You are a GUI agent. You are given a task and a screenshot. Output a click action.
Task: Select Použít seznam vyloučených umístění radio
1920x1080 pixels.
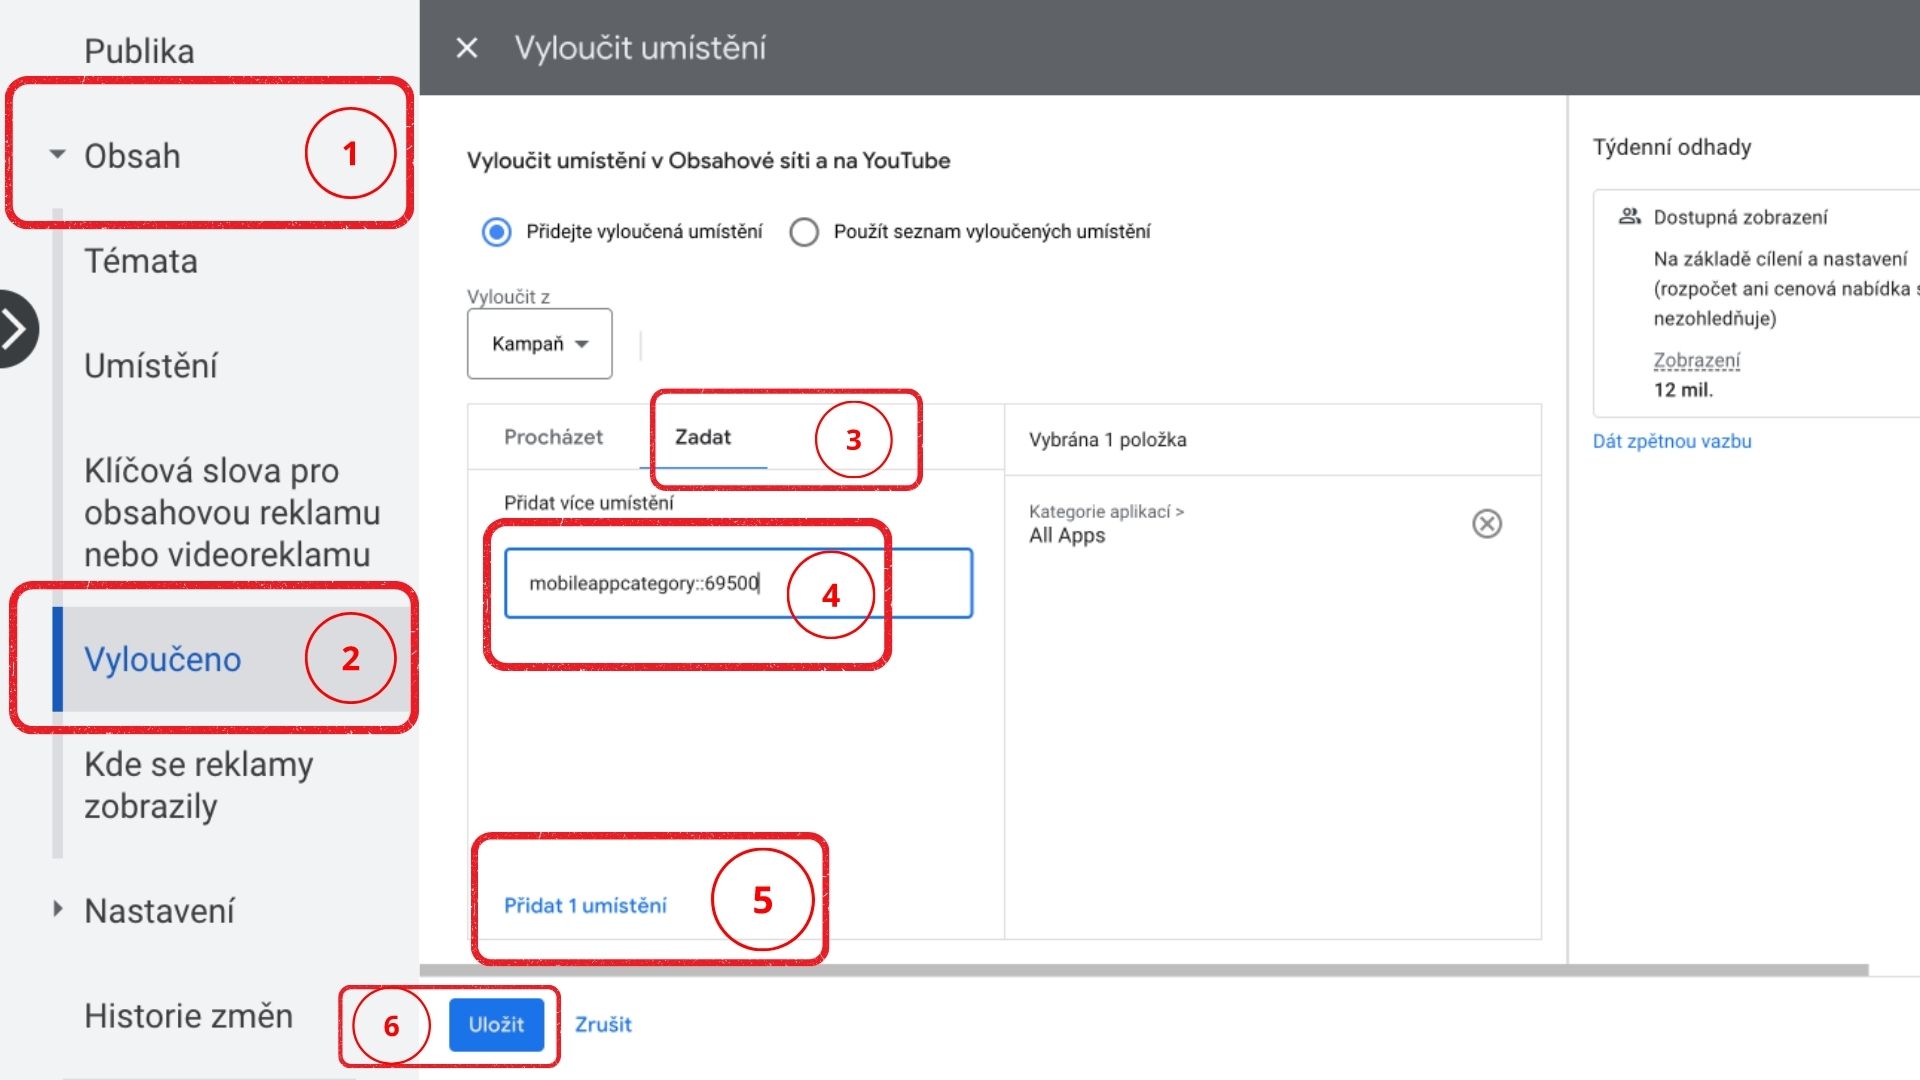pyautogui.click(x=804, y=232)
